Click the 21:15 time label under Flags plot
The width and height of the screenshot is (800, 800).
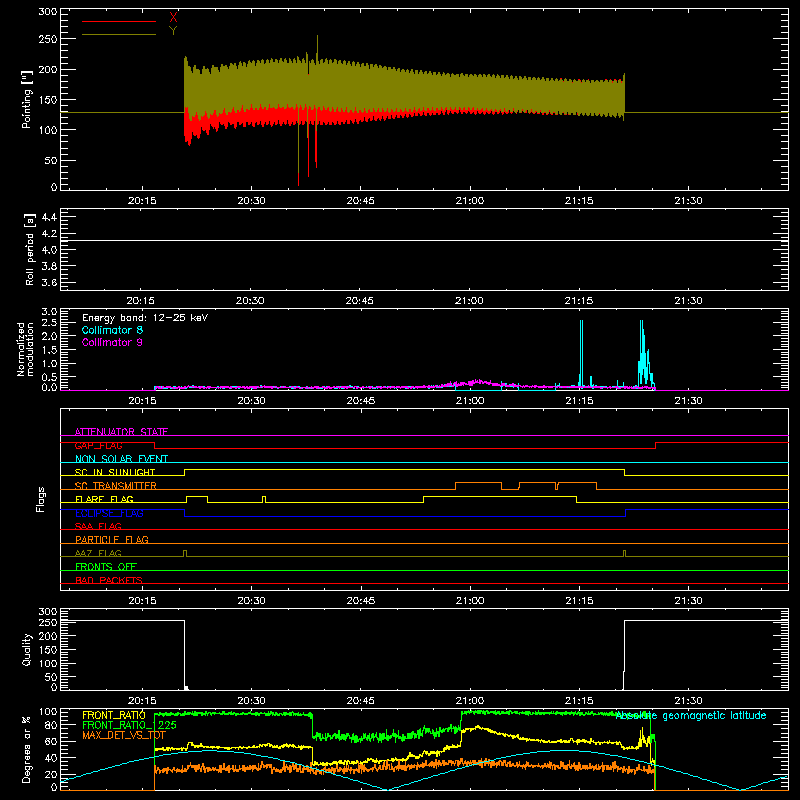(579, 601)
